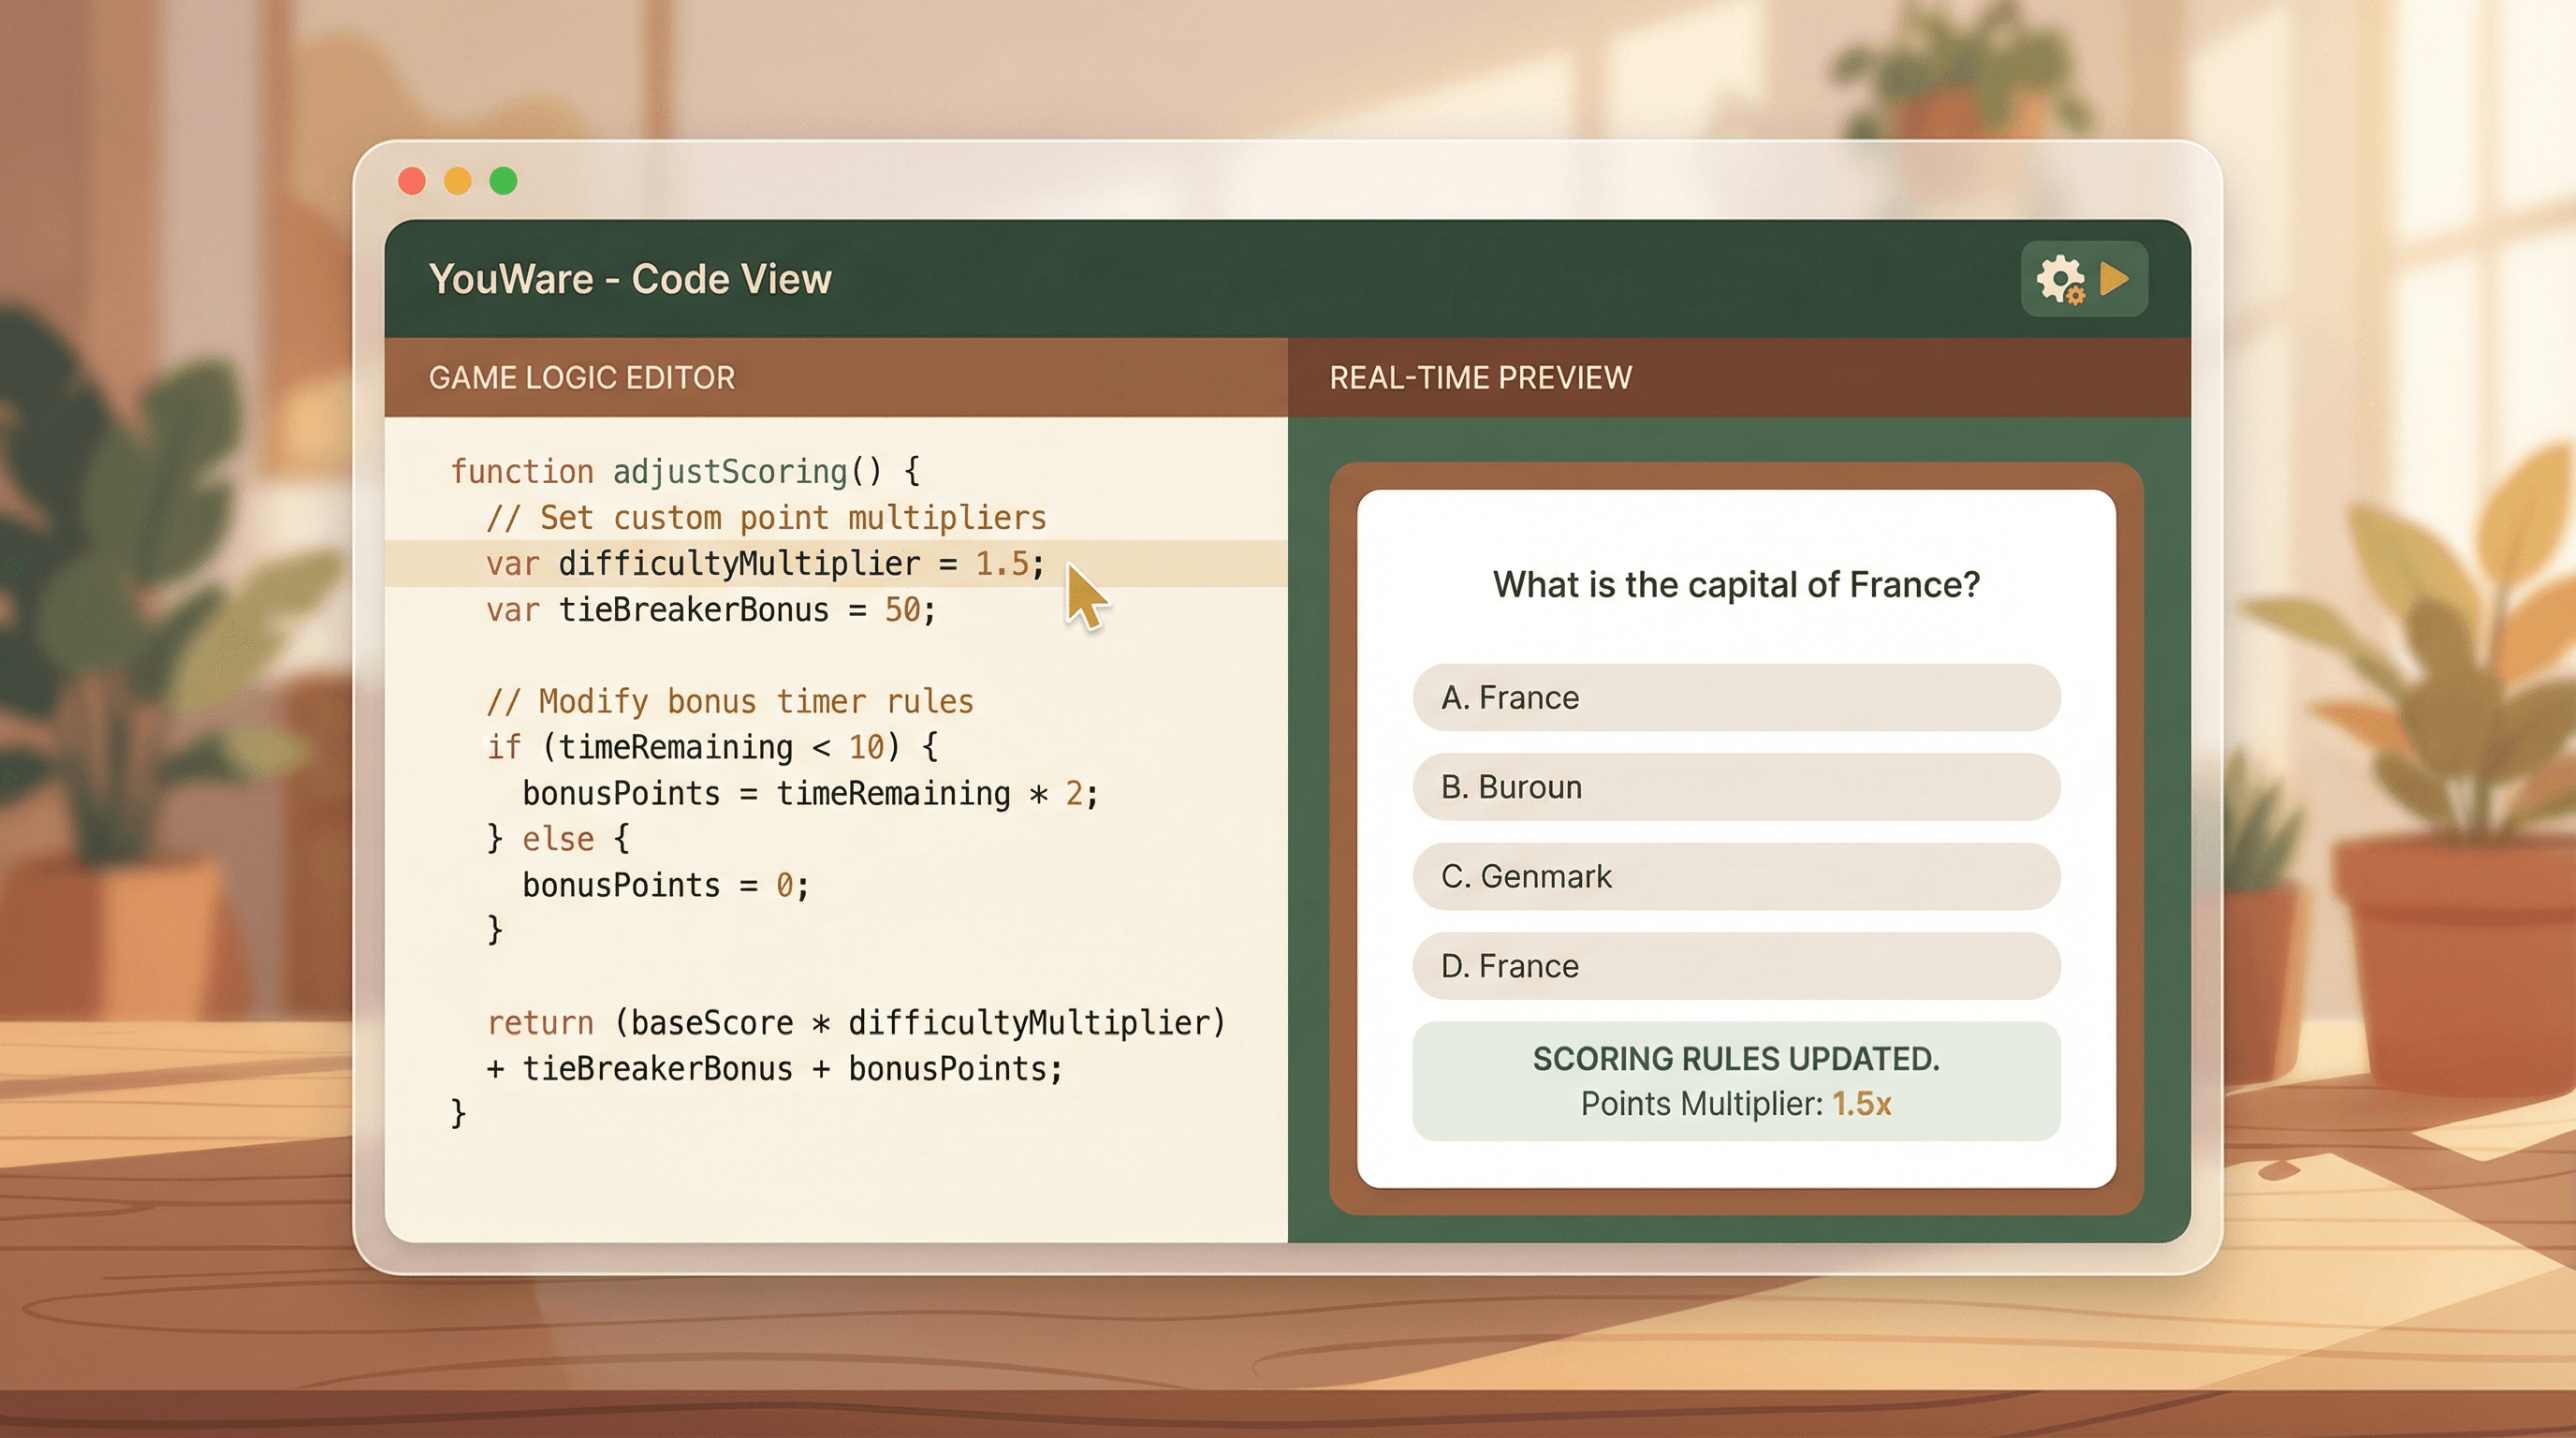This screenshot has width=2576, height=1438.
Task: Run the code with the play arrow
Action: [2114, 279]
